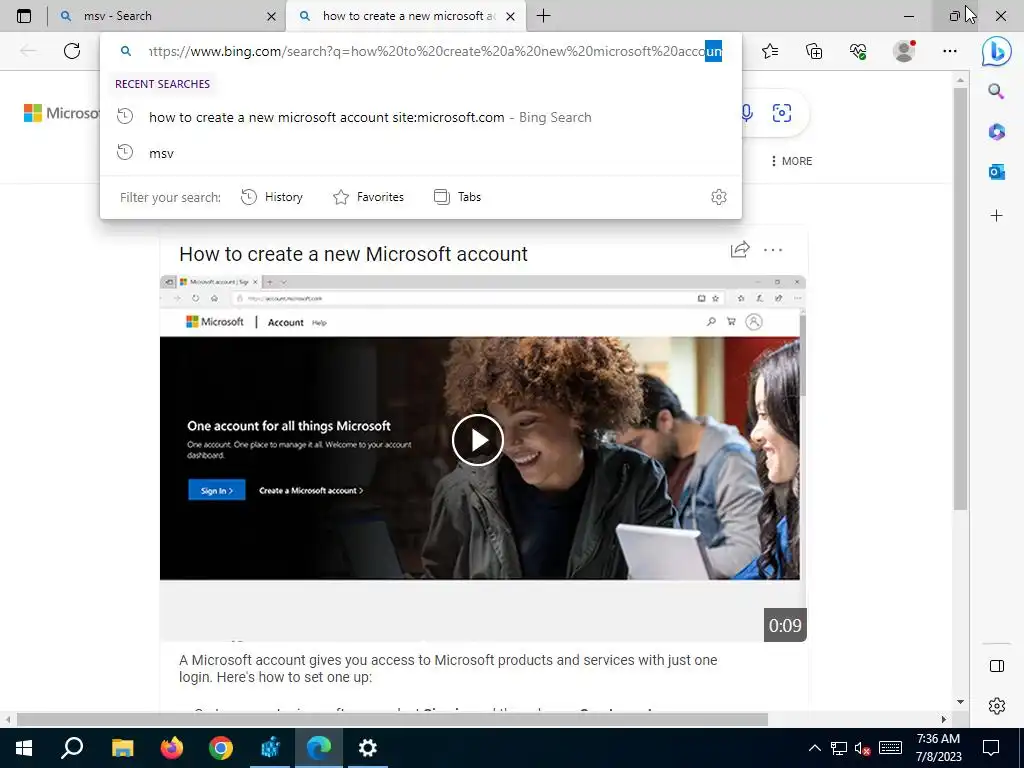The width and height of the screenshot is (1024, 768).
Task: Open Bing Chat sidebar icon
Action: point(996,52)
